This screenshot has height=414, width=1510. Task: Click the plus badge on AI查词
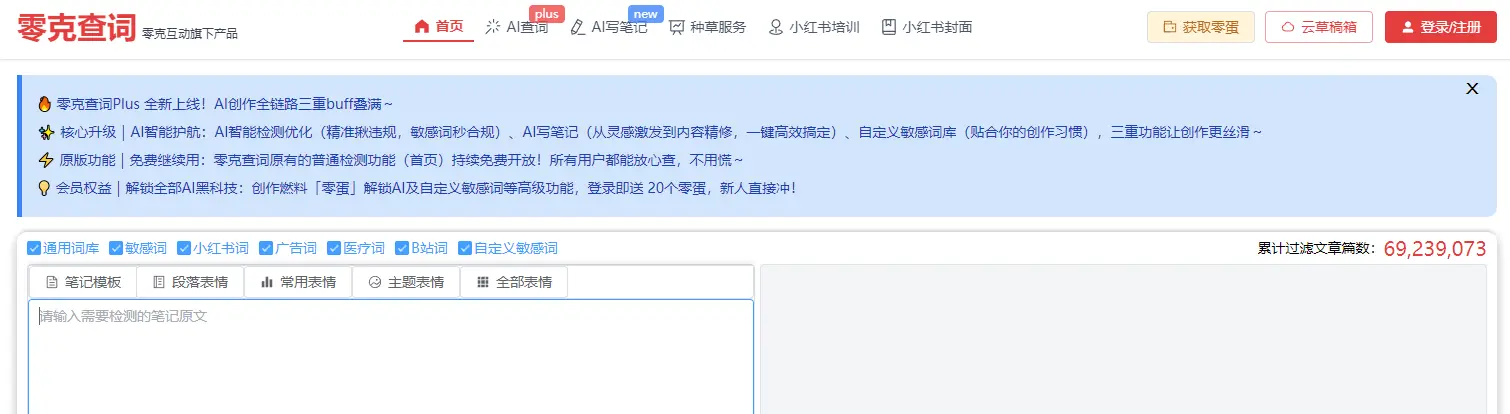(x=546, y=13)
